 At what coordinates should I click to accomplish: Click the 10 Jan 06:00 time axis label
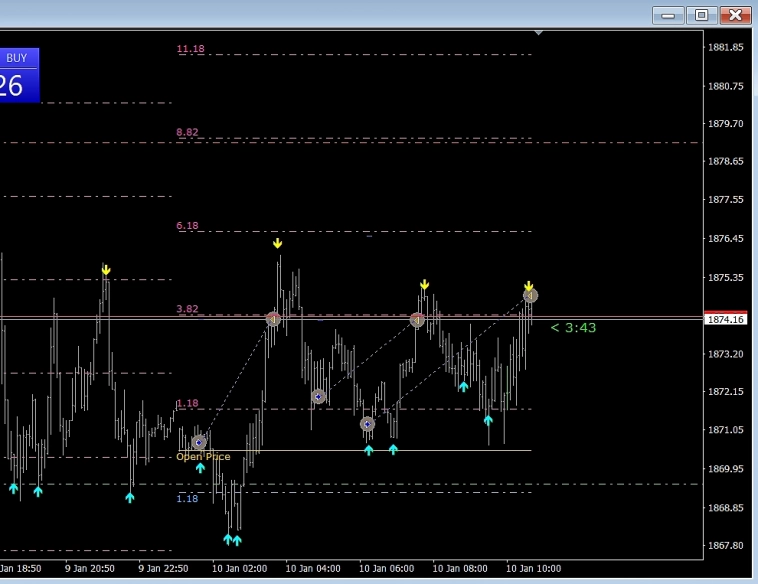pos(386,568)
